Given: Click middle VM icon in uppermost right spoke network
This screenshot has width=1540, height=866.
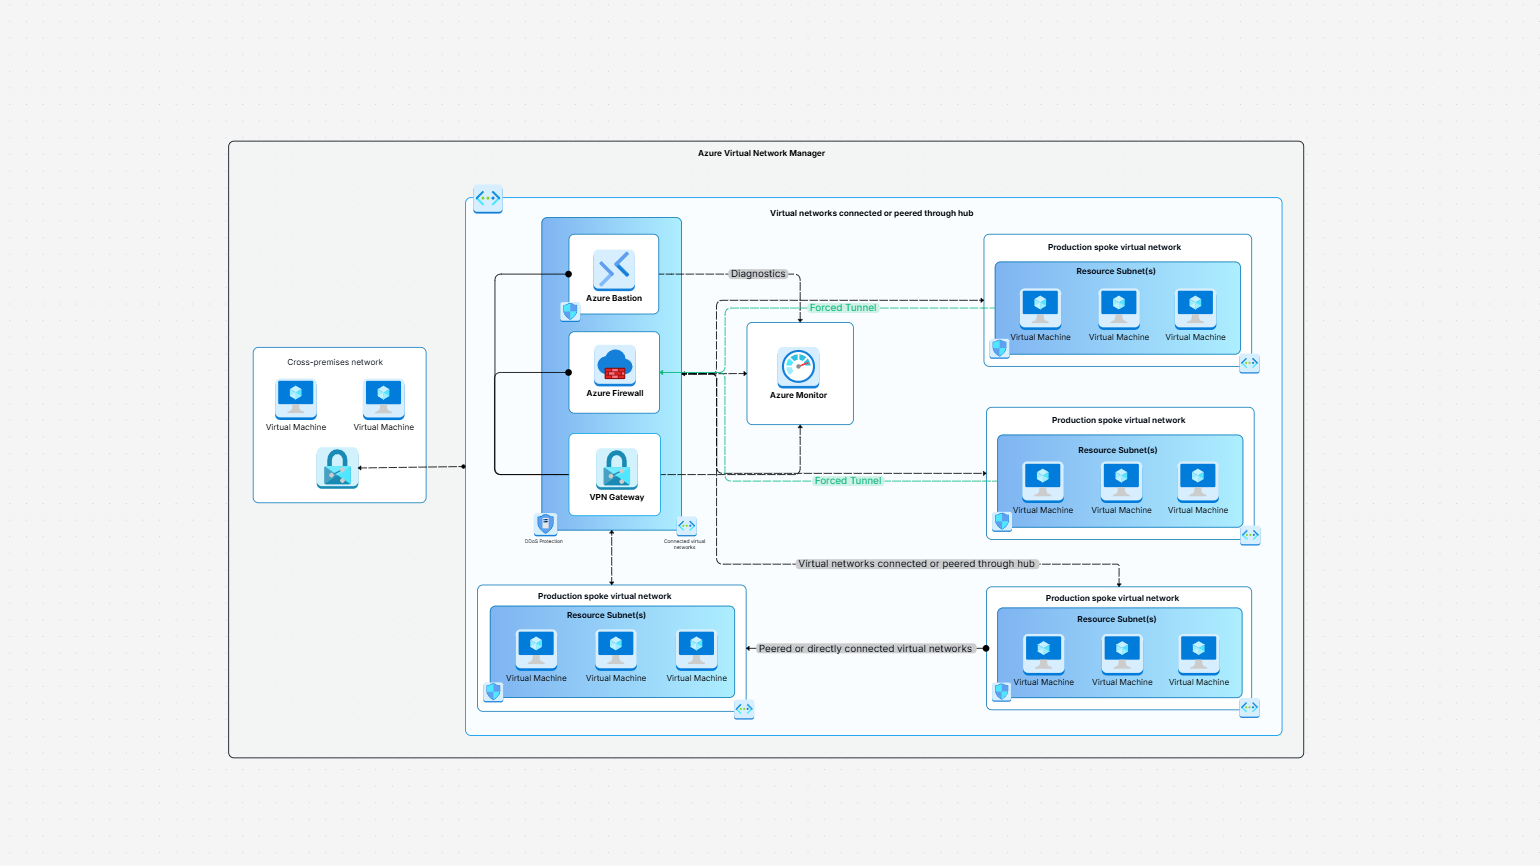Looking at the screenshot, I should coord(1119,308).
